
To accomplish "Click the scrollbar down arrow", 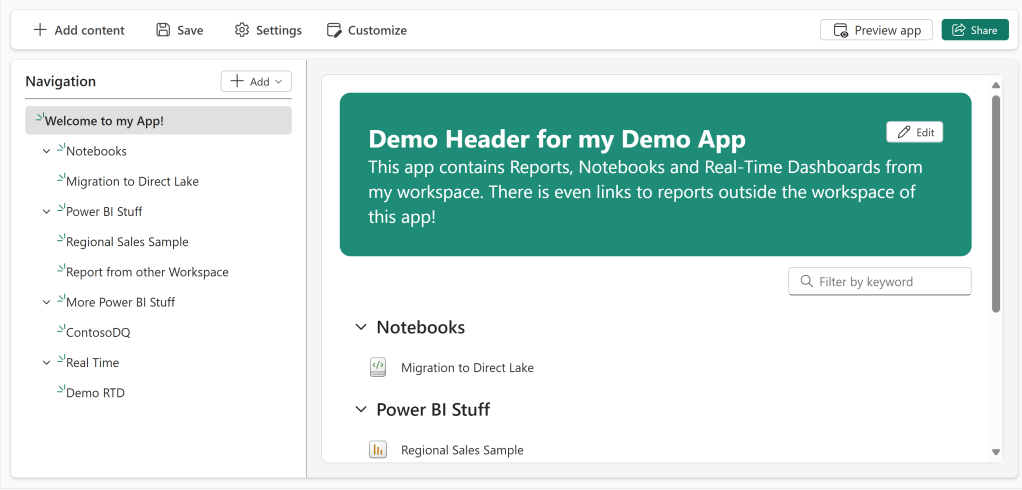I will pos(995,452).
